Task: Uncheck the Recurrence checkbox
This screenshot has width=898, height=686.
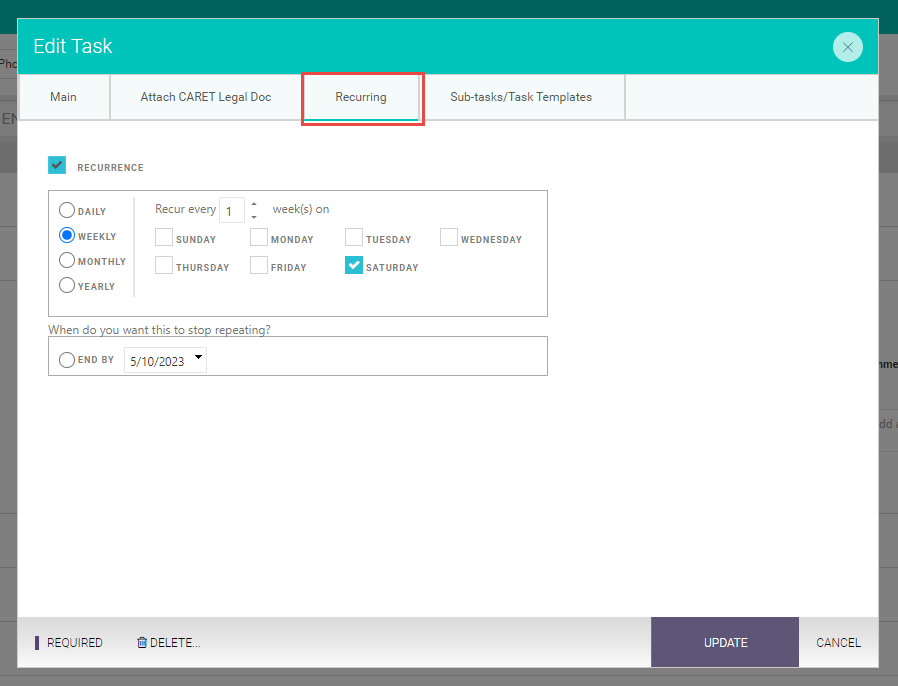Action: [57, 165]
